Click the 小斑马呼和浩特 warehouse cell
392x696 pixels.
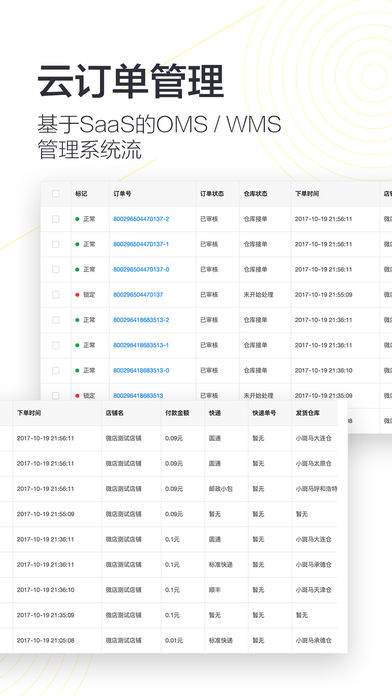pyautogui.click(x=317, y=489)
